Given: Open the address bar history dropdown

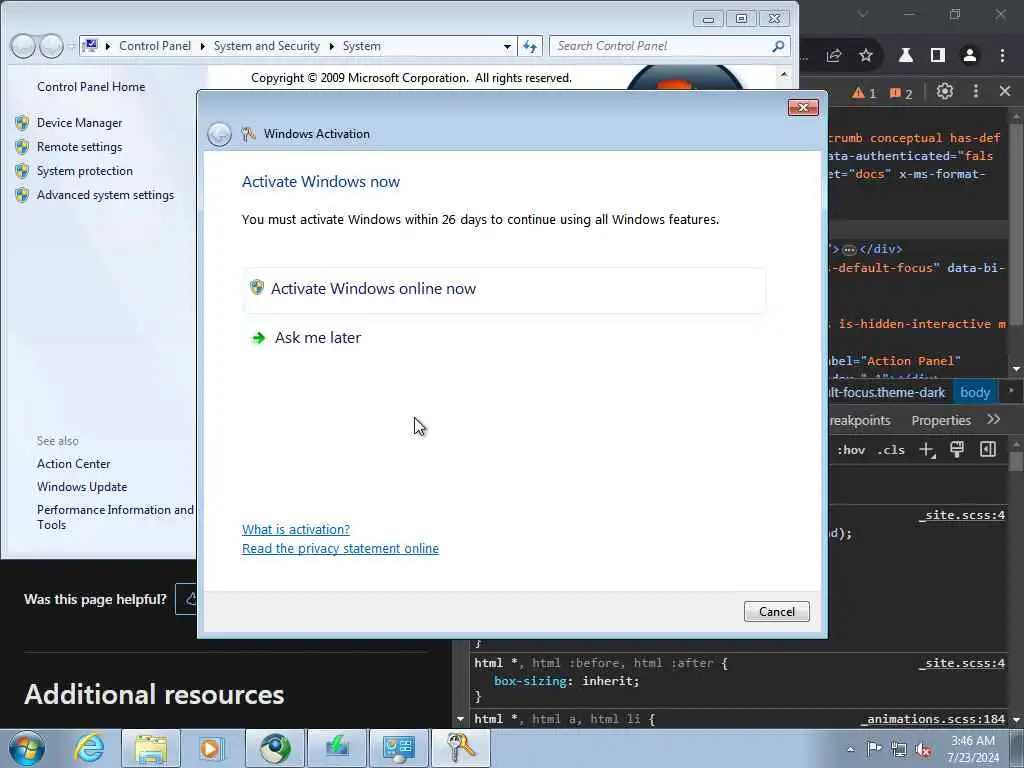Looking at the screenshot, I should pyautogui.click(x=507, y=46).
